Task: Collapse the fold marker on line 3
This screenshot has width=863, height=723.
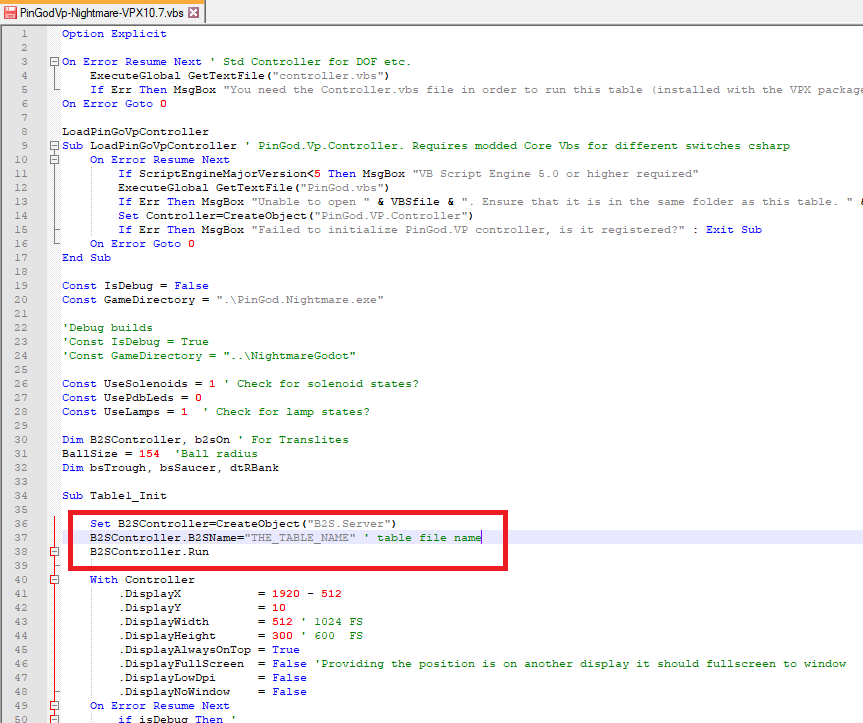Action: tap(54, 62)
